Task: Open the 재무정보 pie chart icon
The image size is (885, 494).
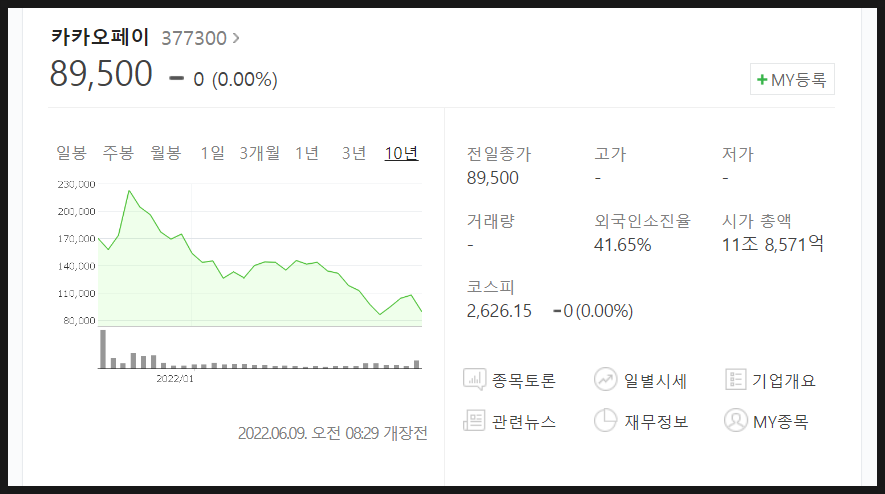Action: click(605, 421)
